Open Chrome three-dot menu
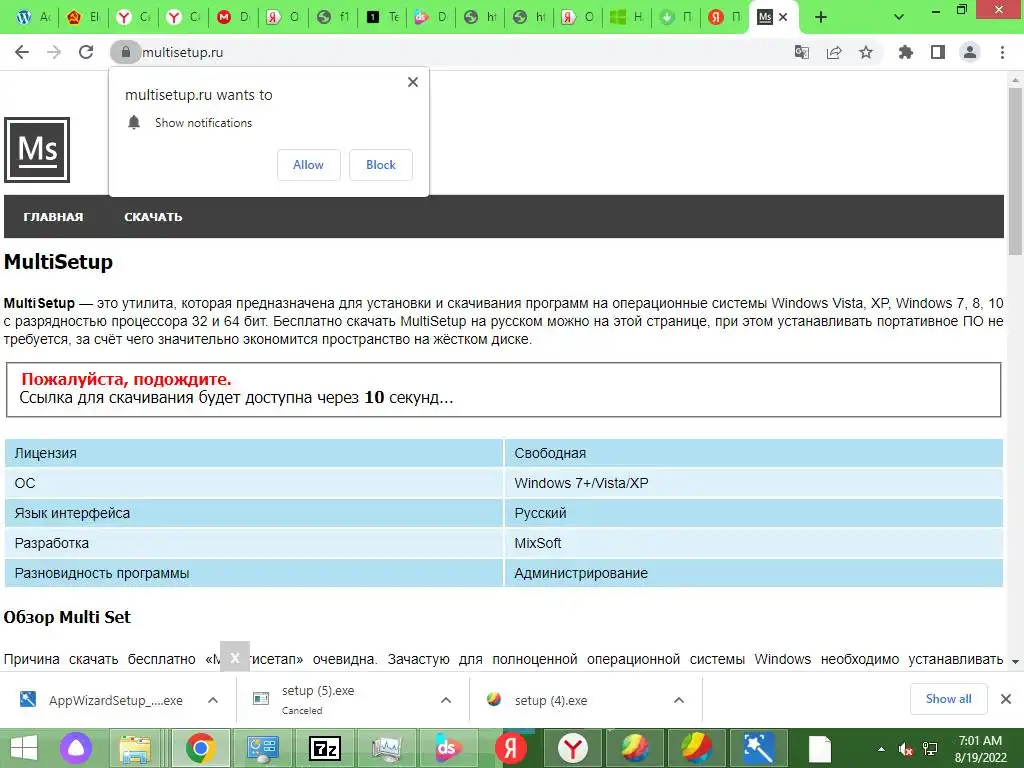The image size is (1024, 768). [1002, 52]
